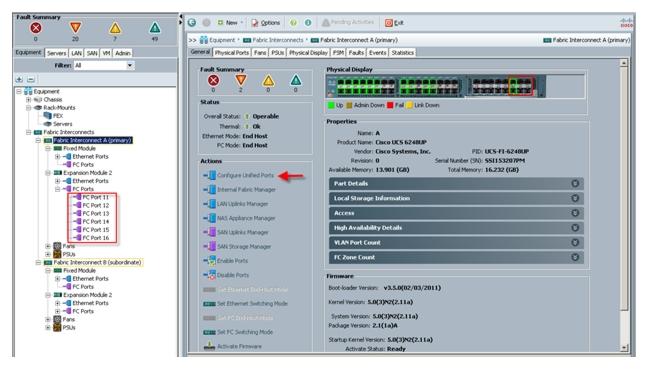This screenshot has width=649, height=370.
Task: Open the Events tab
Action: pyautogui.click(x=377, y=53)
